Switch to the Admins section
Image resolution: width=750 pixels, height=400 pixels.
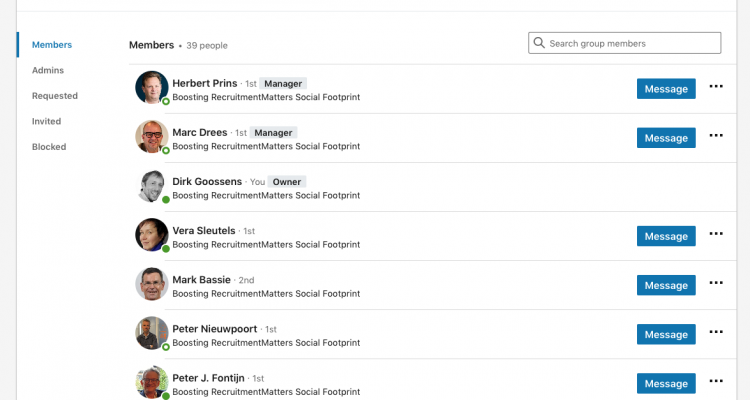click(48, 70)
